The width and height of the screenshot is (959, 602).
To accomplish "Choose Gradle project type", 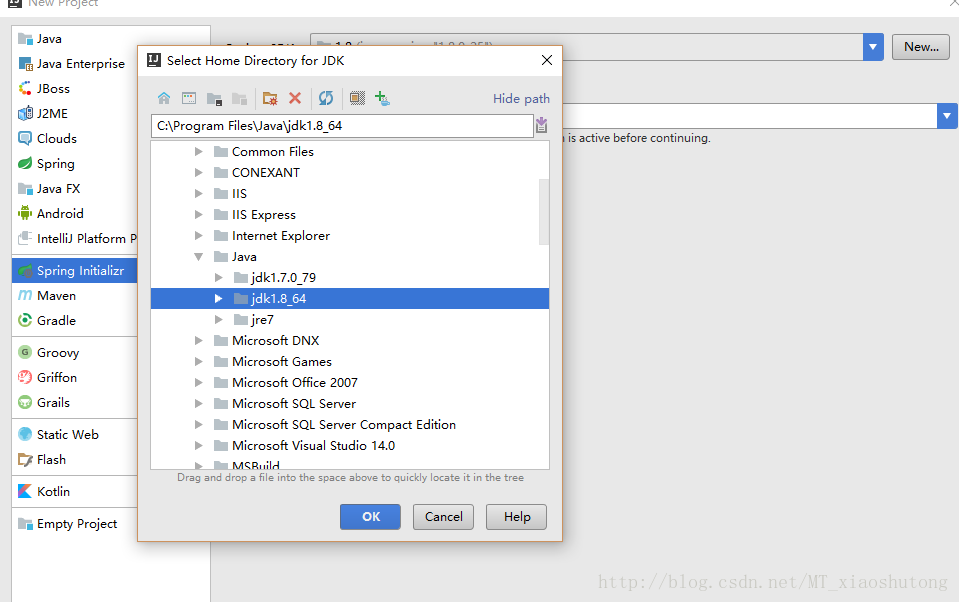I will coord(73,321).
